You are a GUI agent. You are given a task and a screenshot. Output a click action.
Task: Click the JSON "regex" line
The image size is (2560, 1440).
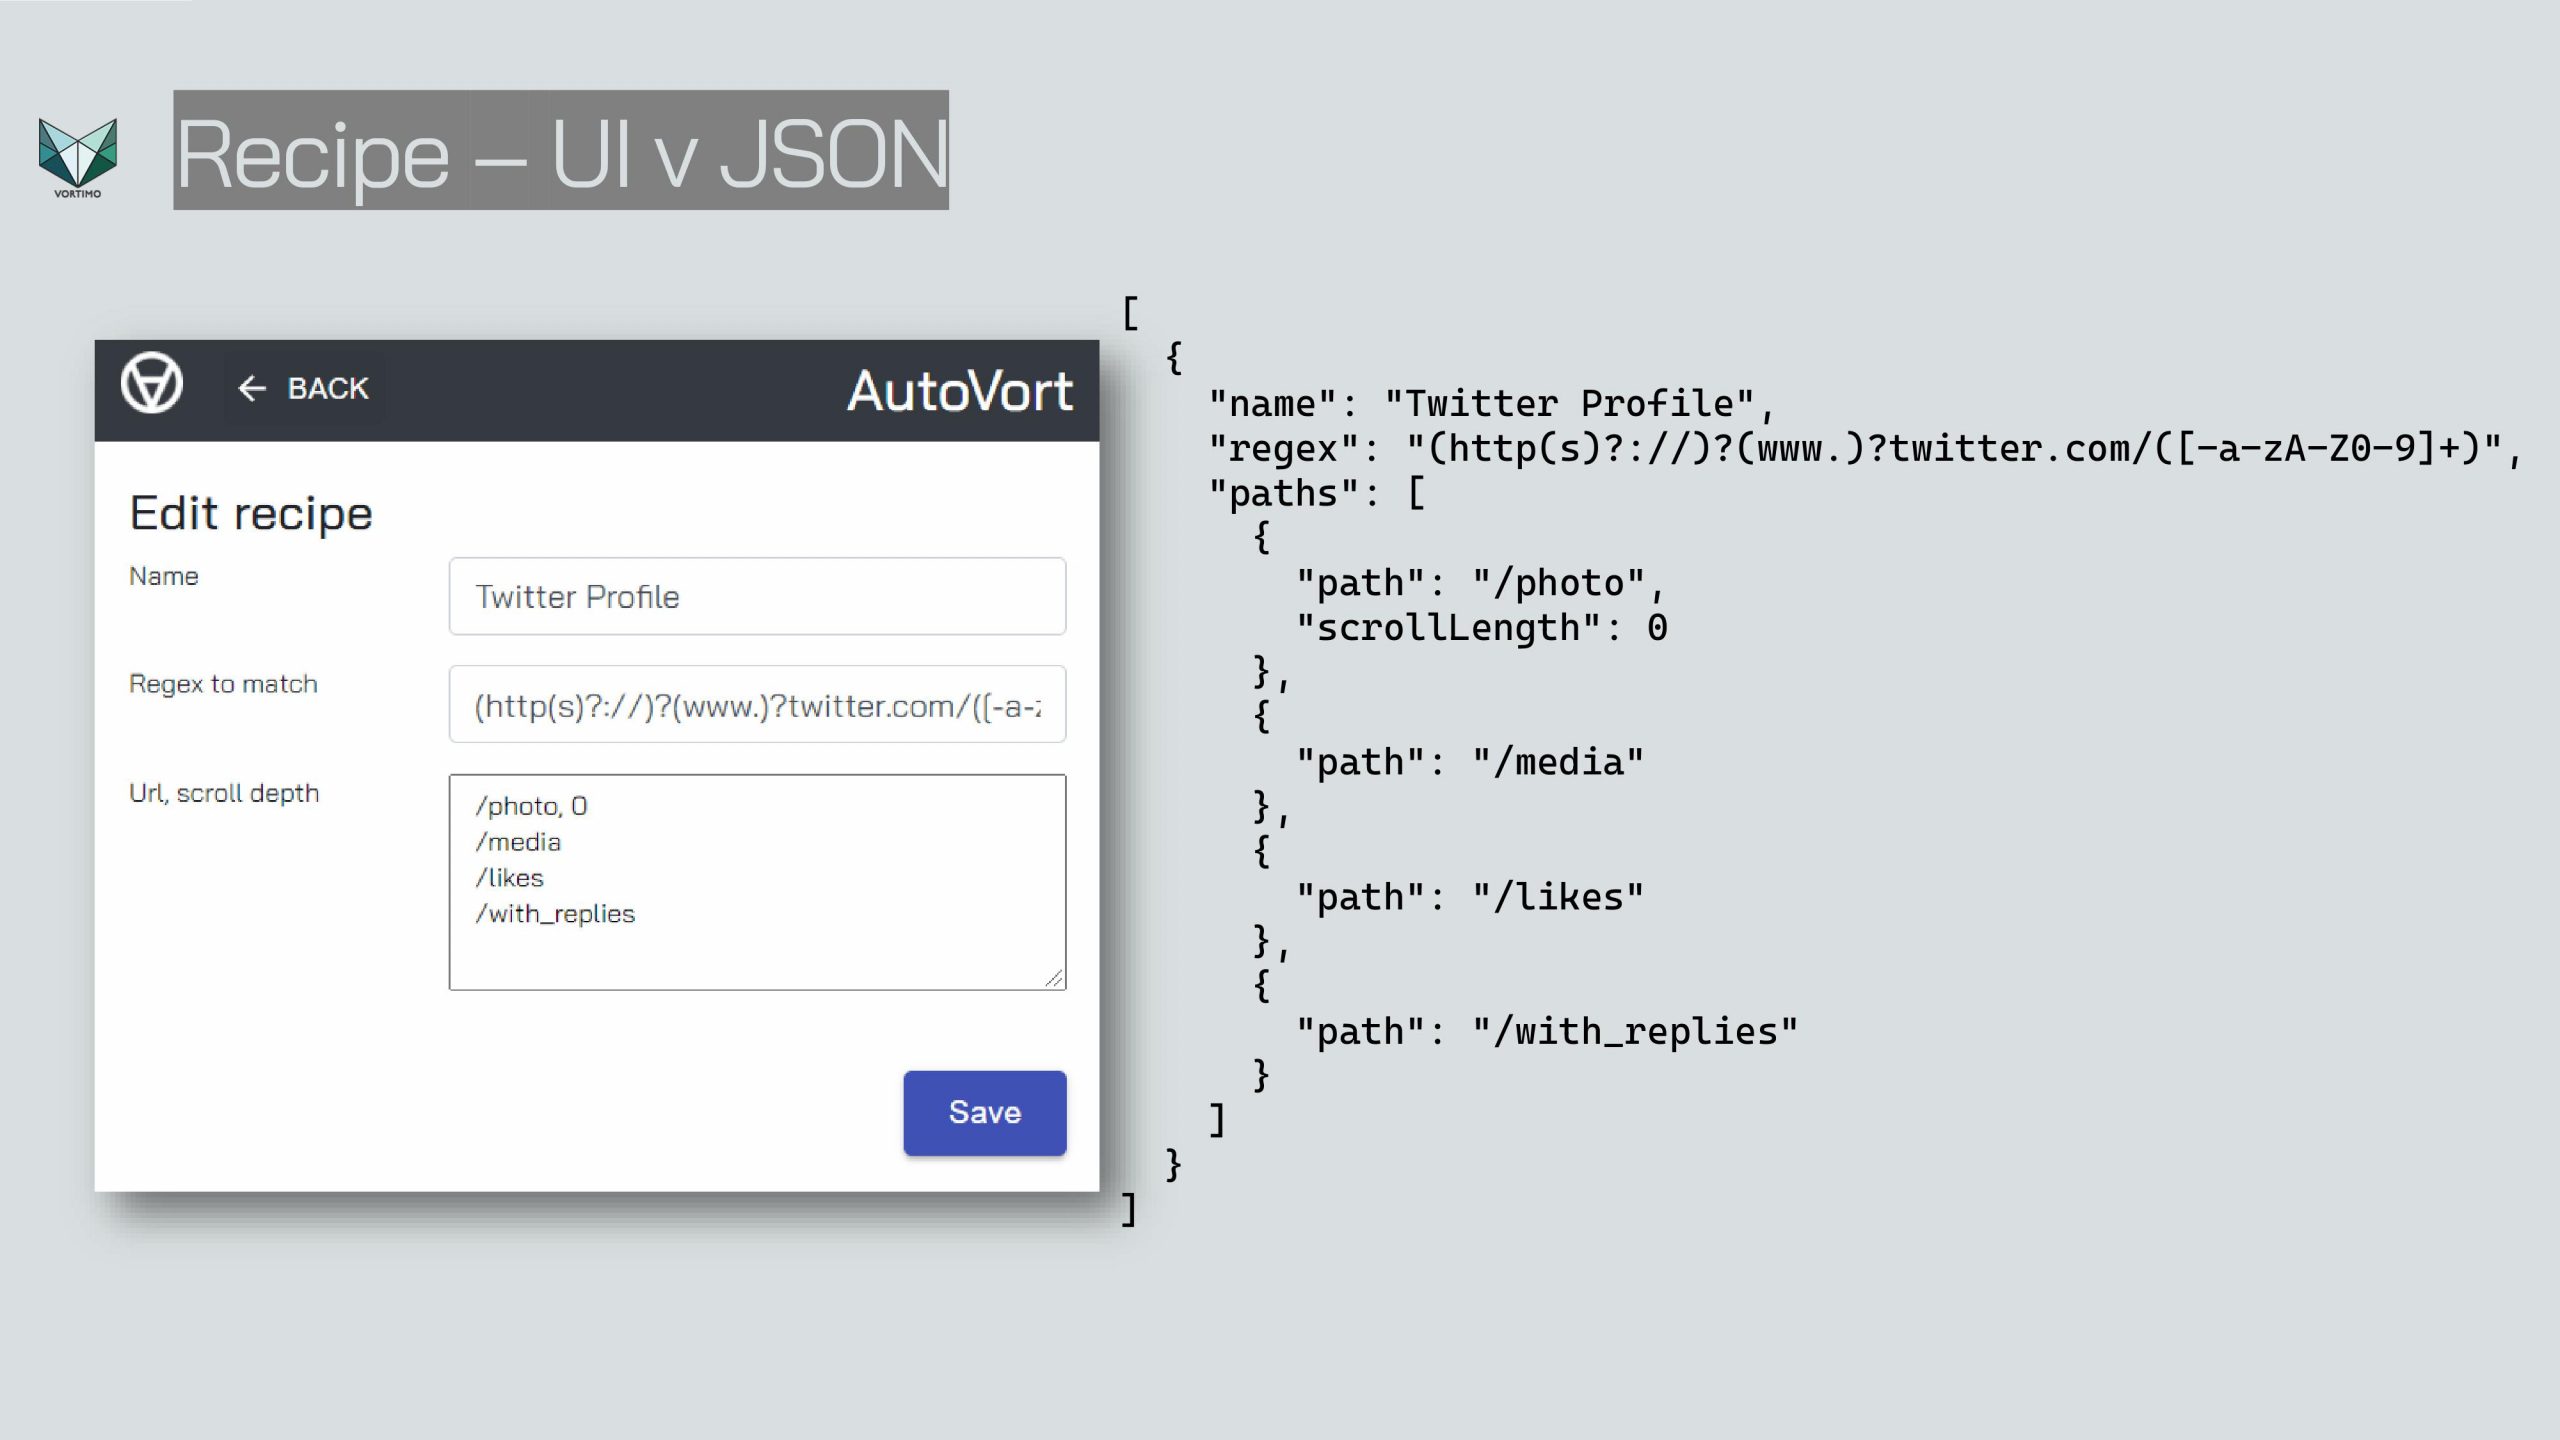pyautogui.click(x=1865, y=449)
